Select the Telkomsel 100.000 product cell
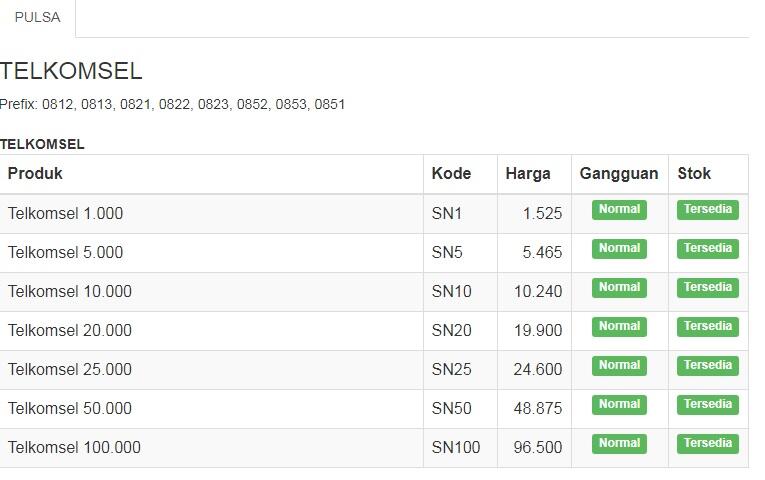Image resolution: width=765 pixels, height=480 pixels. coord(212,448)
